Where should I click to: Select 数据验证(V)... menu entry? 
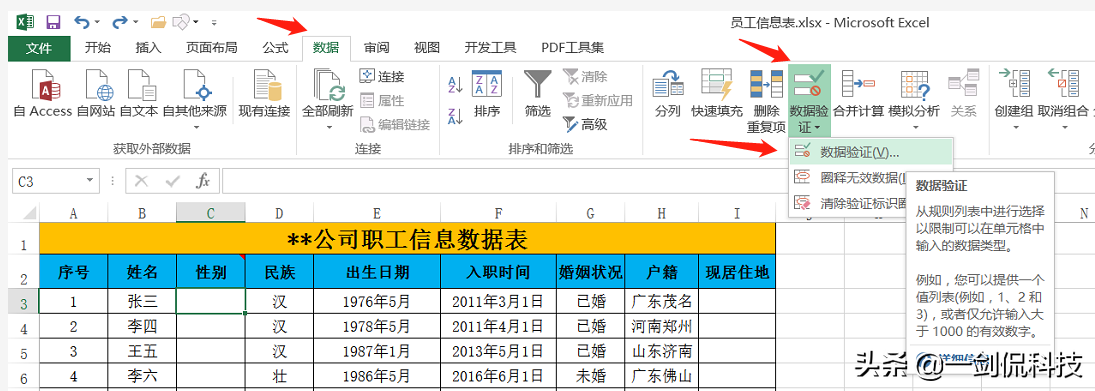click(x=871, y=152)
